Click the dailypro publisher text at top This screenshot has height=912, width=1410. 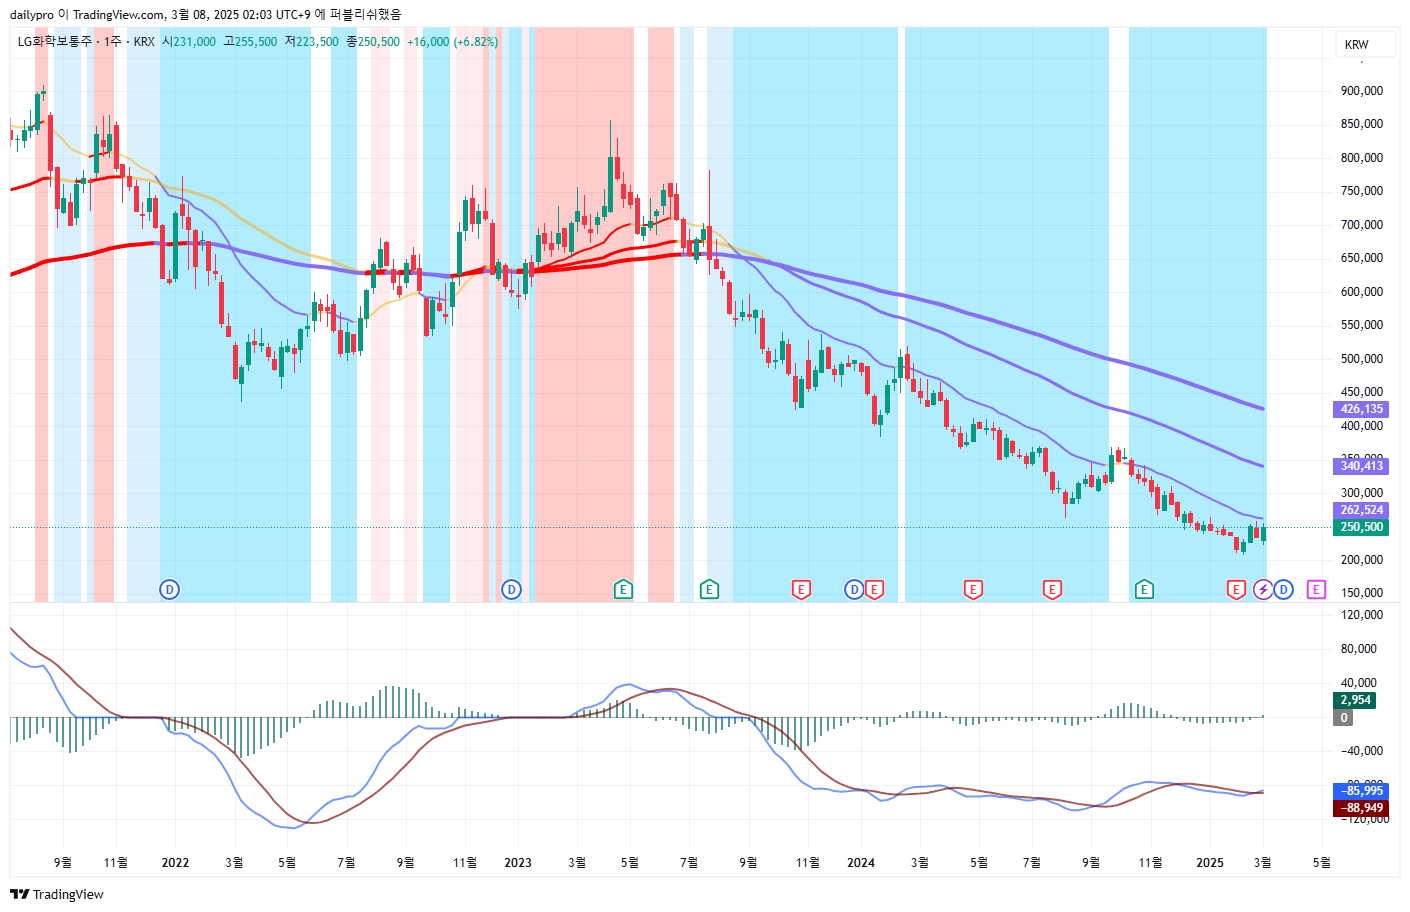pos(31,15)
